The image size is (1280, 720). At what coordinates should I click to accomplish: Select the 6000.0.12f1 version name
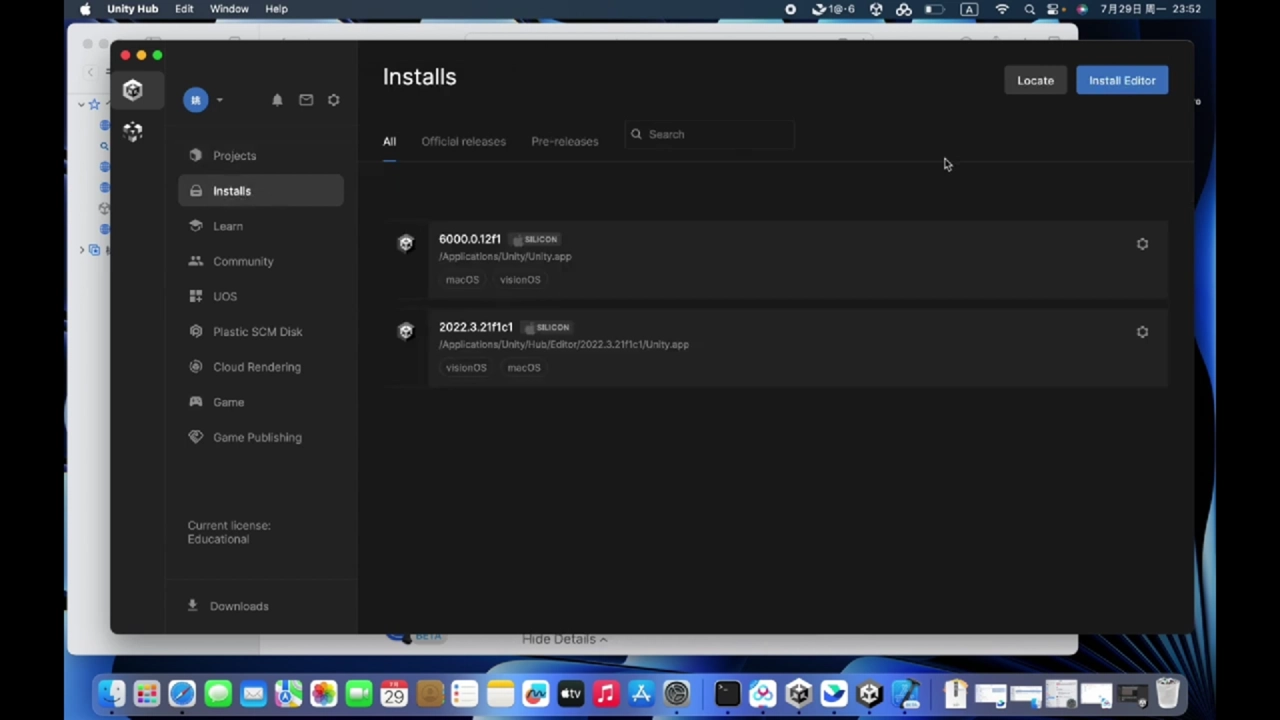point(470,239)
